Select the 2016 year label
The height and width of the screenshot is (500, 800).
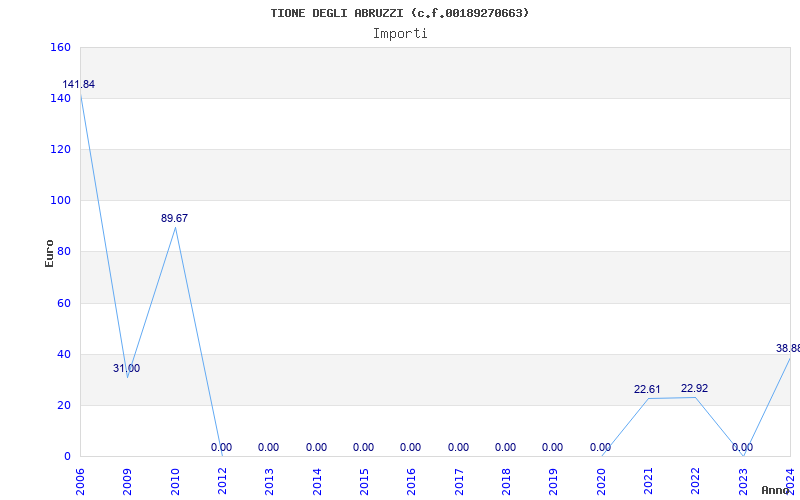[412, 482]
